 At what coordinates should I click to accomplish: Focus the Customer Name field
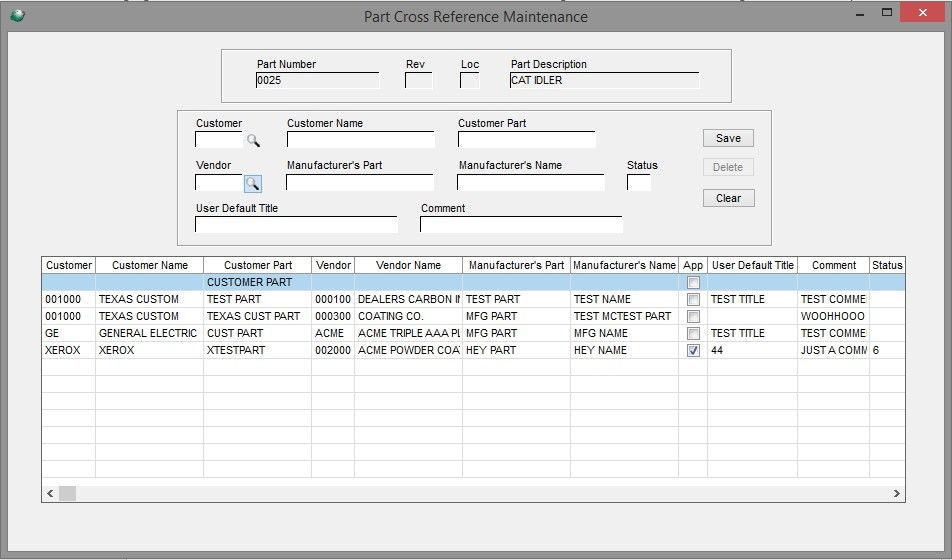tap(361, 140)
